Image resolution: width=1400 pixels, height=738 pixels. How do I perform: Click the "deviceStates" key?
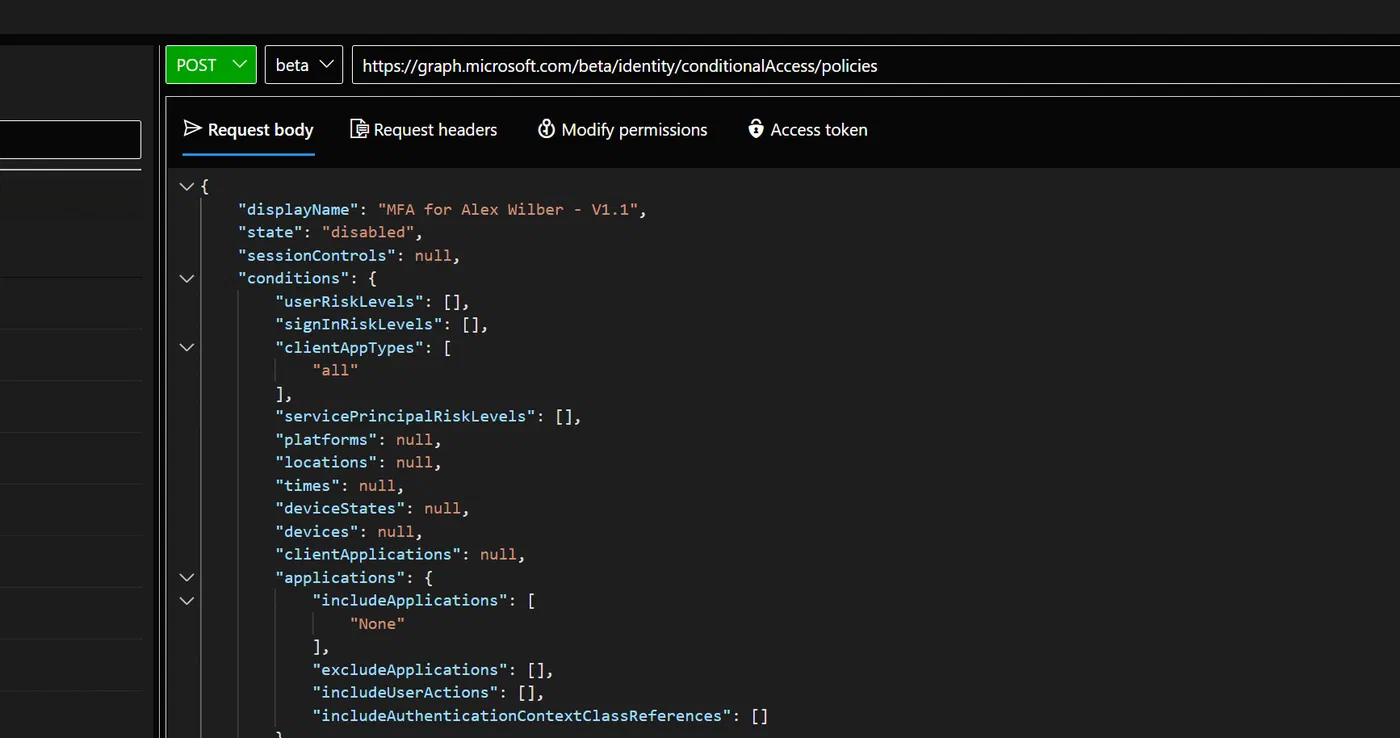[x=341, y=508]
